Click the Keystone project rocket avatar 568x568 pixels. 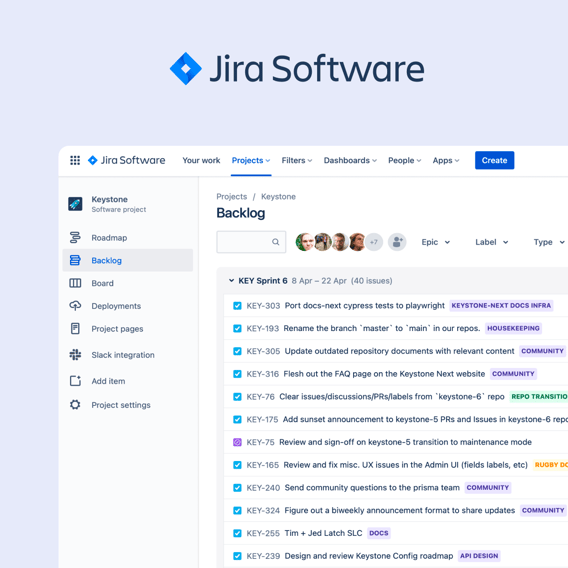click(x=75, y=204)
